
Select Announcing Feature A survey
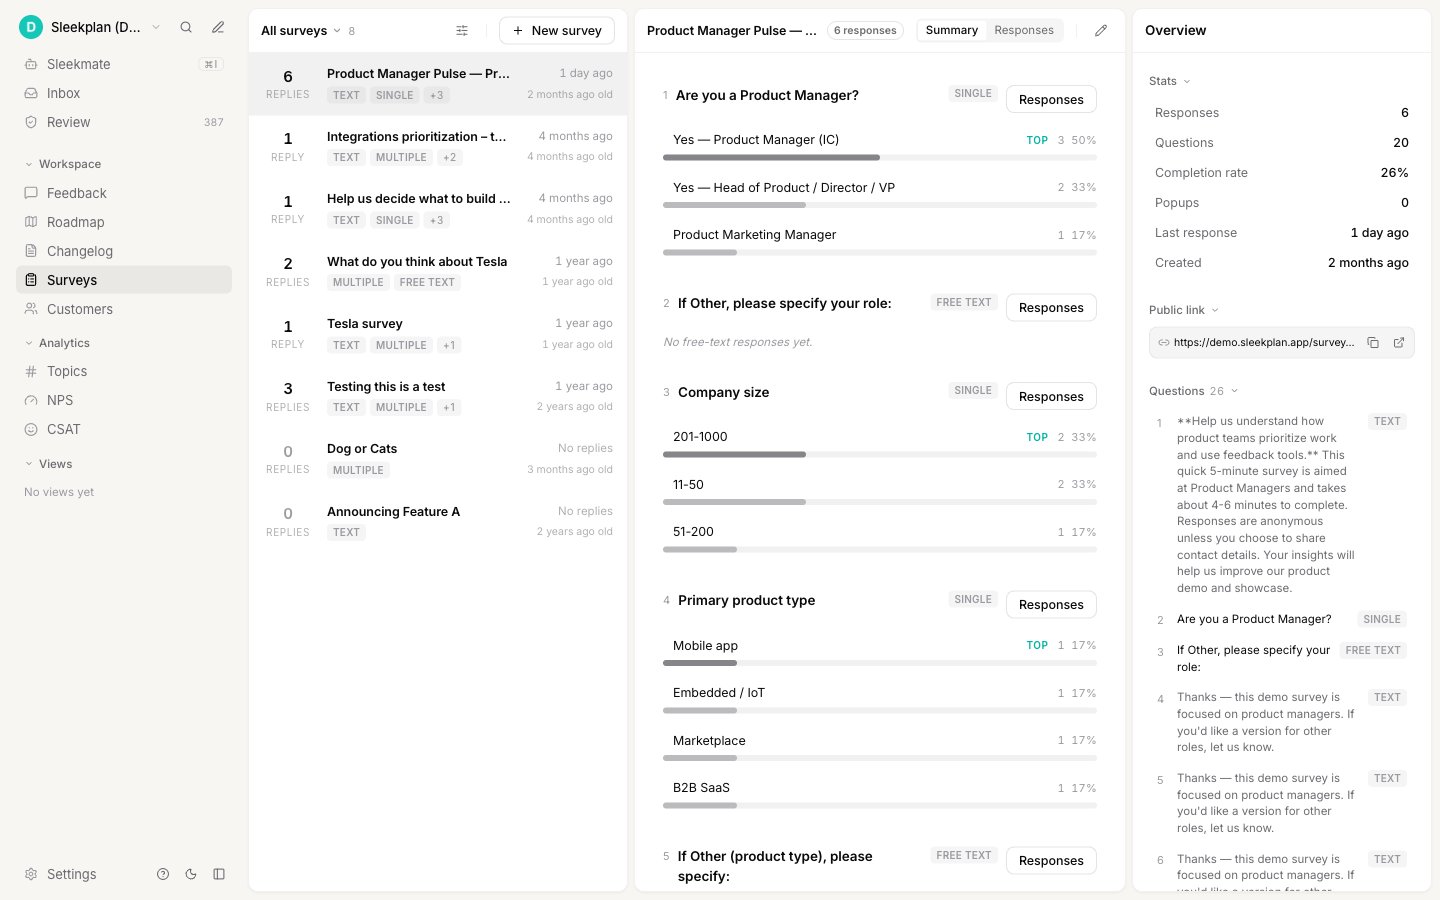point(438,522)
